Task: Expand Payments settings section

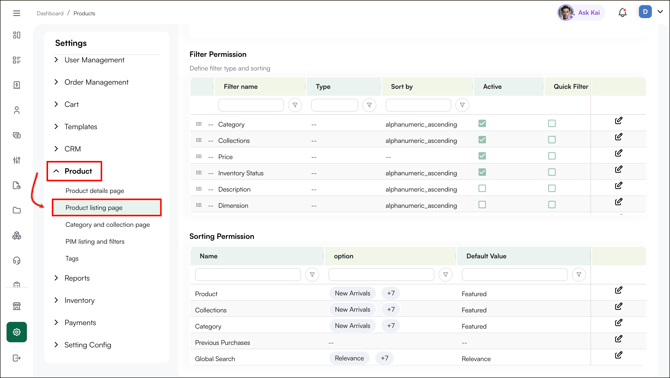Action: (75, 322)
